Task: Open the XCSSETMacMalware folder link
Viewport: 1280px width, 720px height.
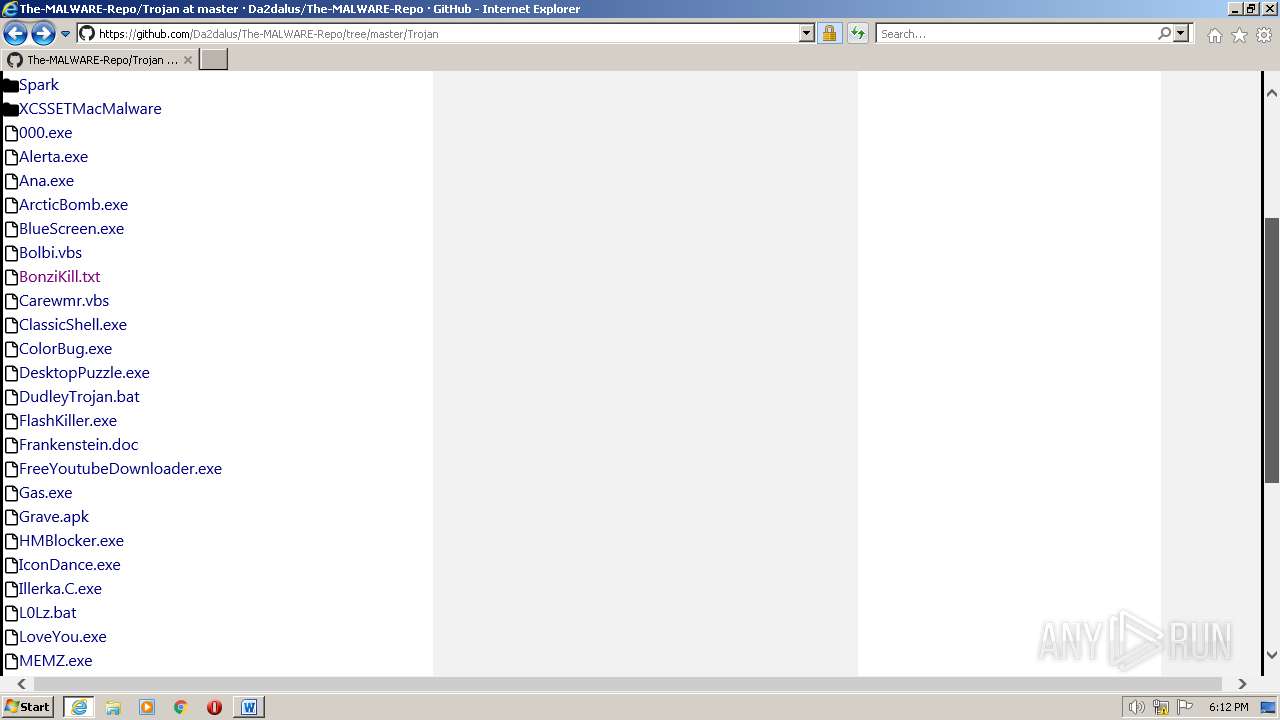Action: (x=90, y=109)
